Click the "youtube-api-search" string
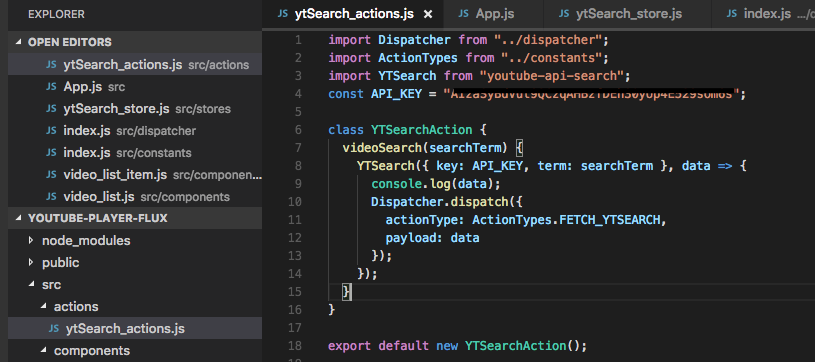Viewport: 815px width, 362px height. [x=551, y=76]
